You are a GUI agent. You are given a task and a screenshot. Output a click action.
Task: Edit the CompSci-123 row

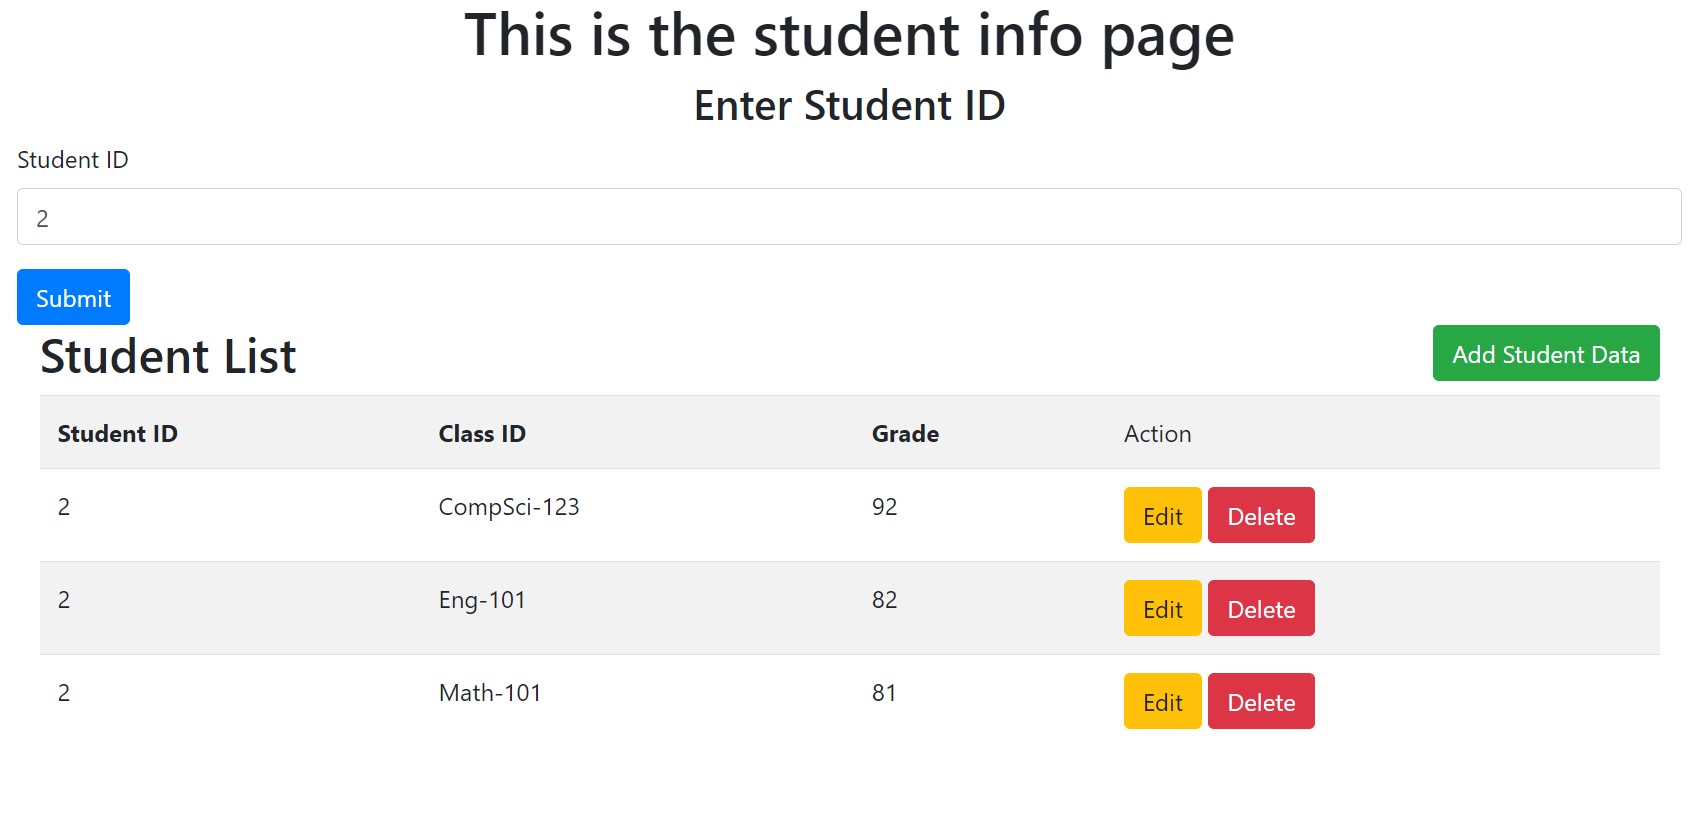(1163, 515)
